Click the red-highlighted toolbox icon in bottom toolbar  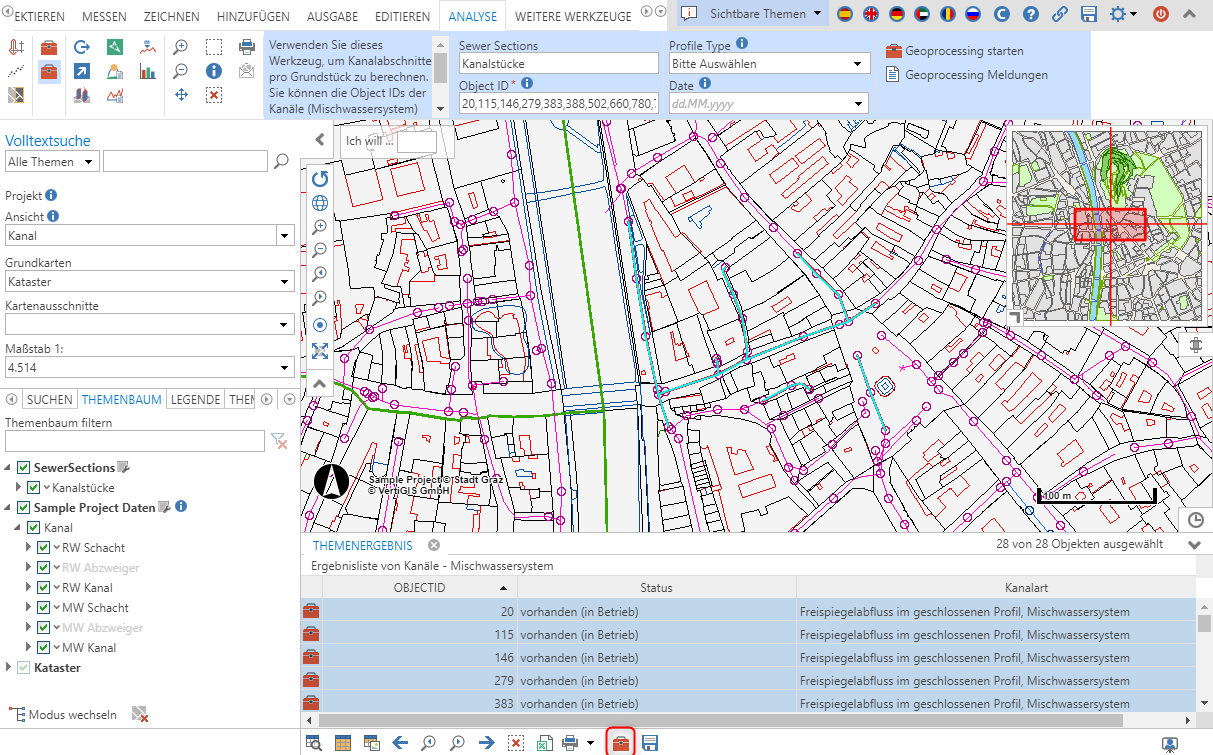point(620,743)
